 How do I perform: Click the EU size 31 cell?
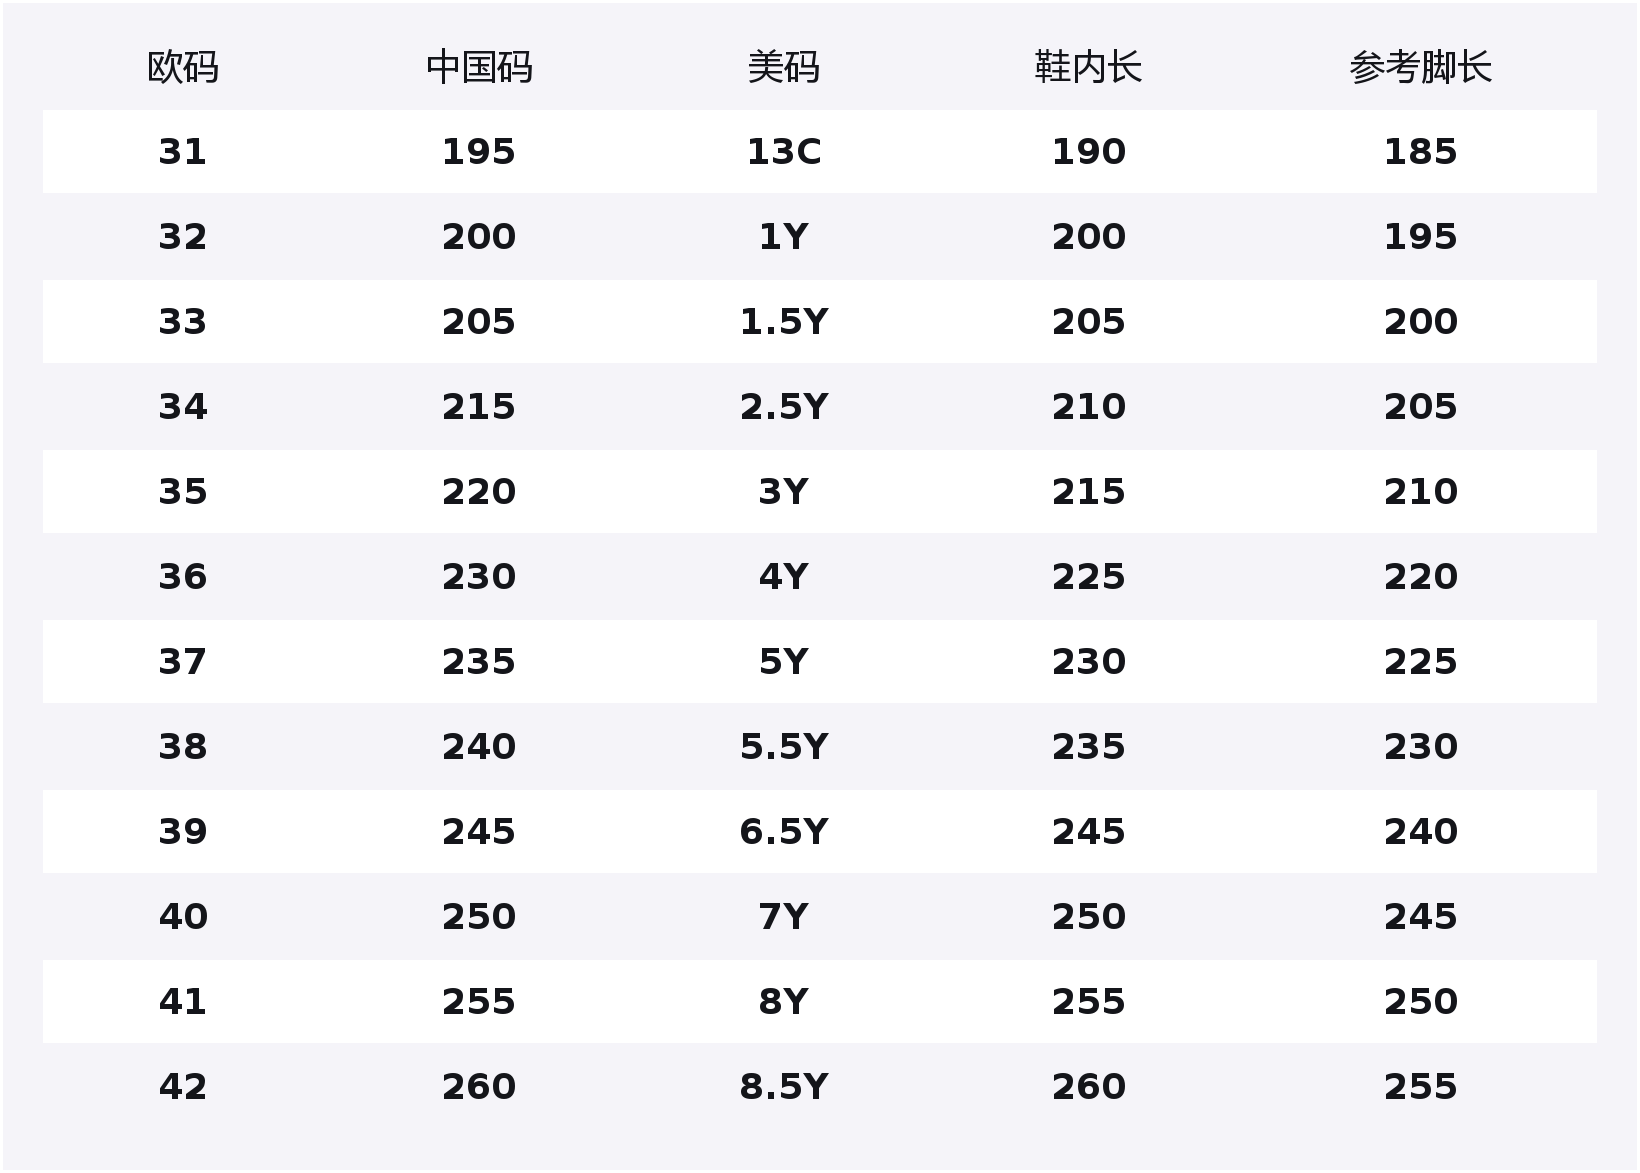(183, 152)
